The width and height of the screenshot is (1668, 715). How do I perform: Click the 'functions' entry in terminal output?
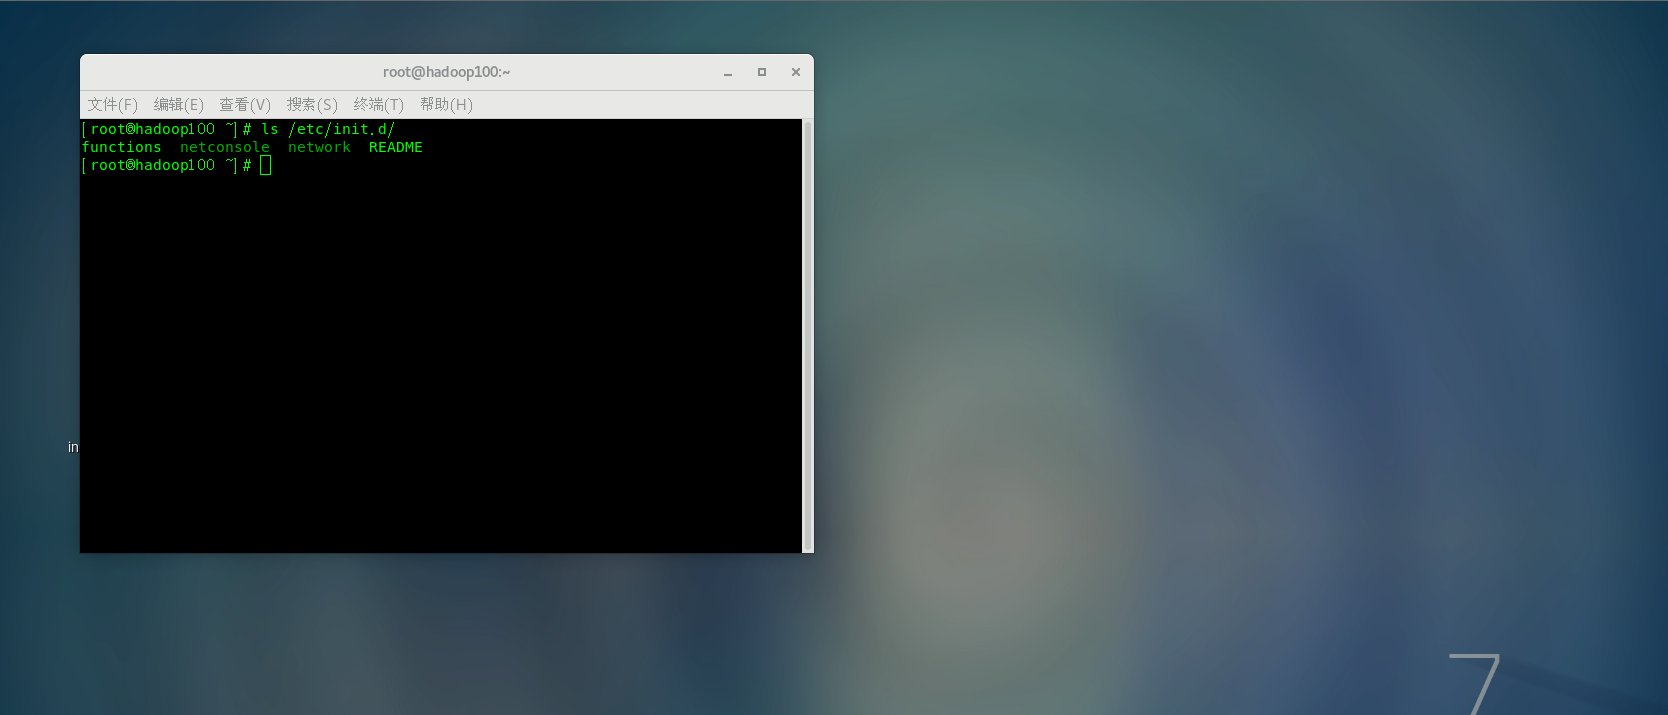tap(121, 147)
